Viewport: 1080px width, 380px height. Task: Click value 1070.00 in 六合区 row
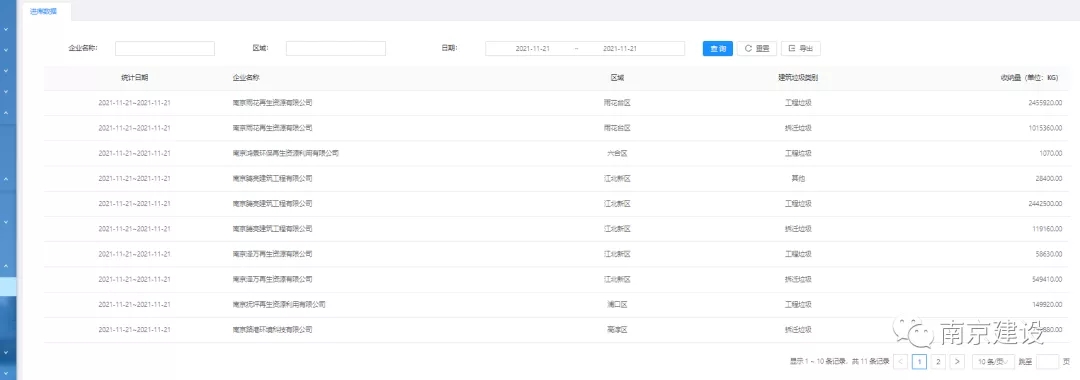1051,154
